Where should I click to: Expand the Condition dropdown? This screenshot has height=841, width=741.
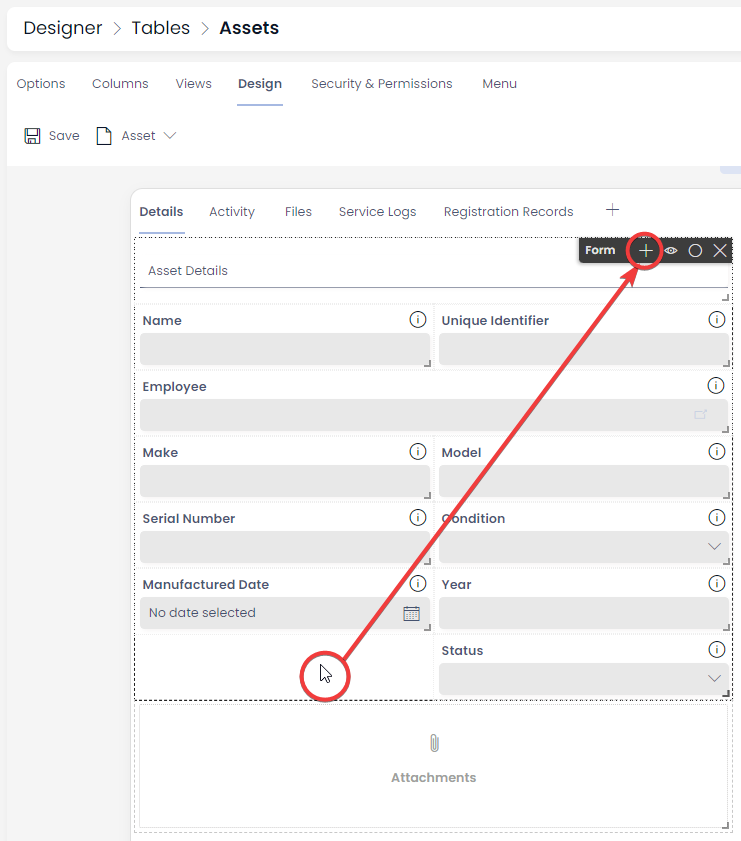point(714,547)
